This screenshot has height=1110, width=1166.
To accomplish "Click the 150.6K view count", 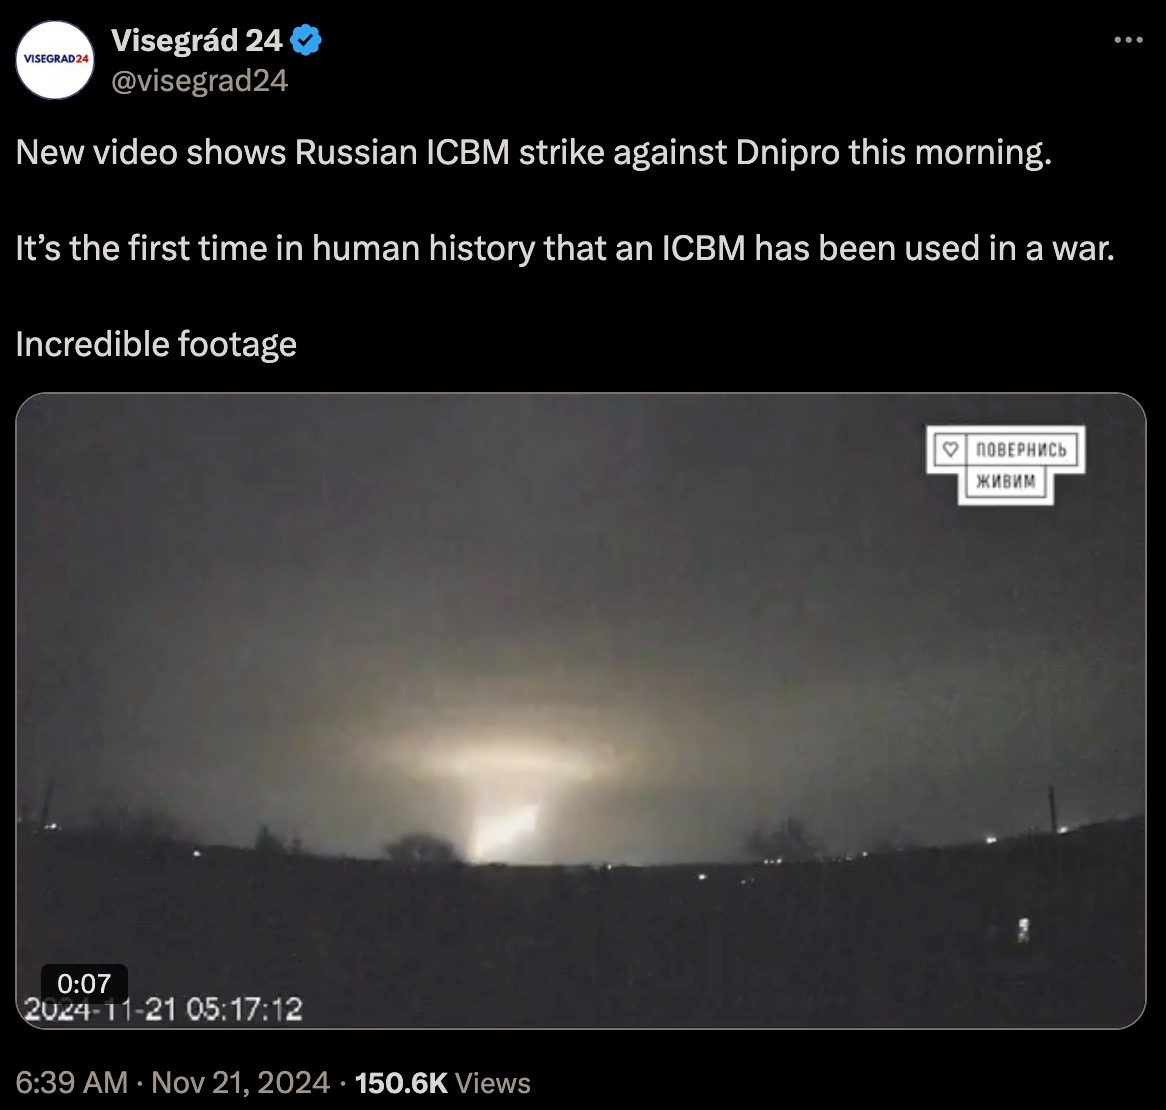I will (x=402, y=1083).
